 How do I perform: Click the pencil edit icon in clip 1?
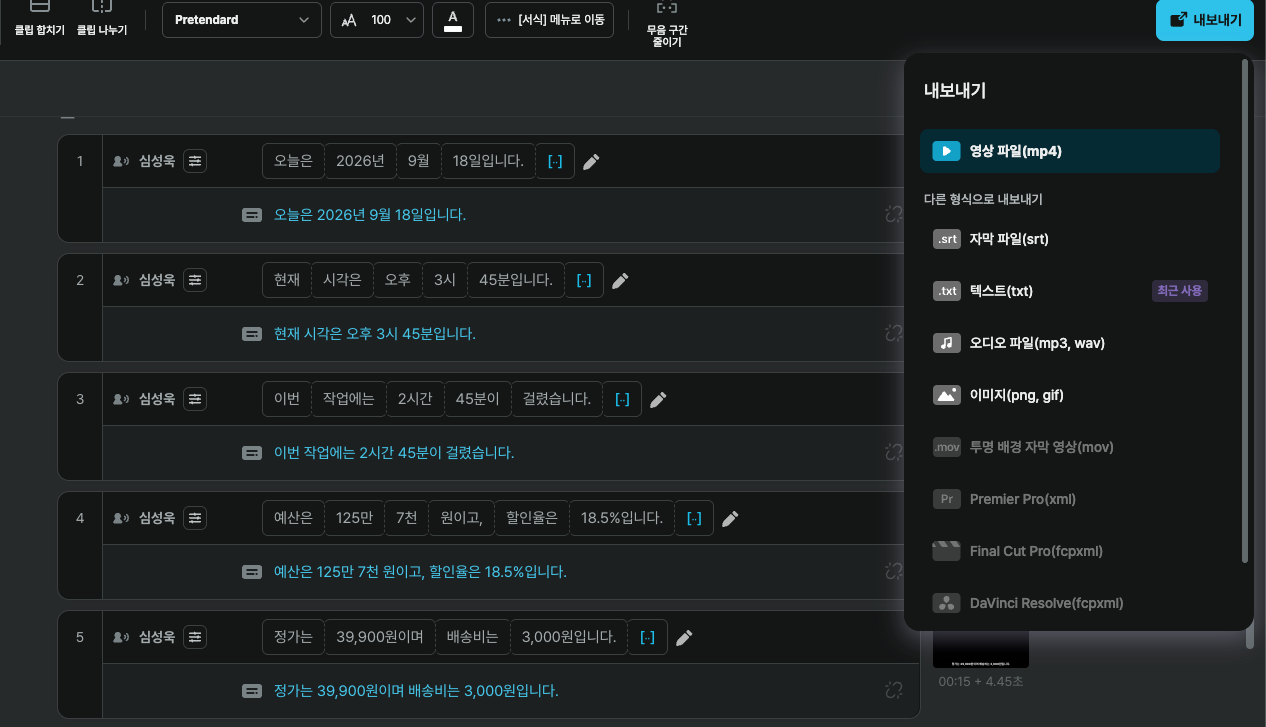click(591, 162)
